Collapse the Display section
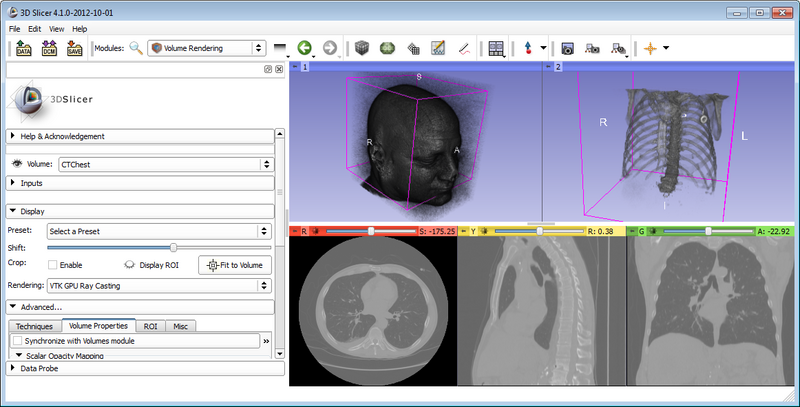This screenshot has height=407, width=800. coord(140,211)
